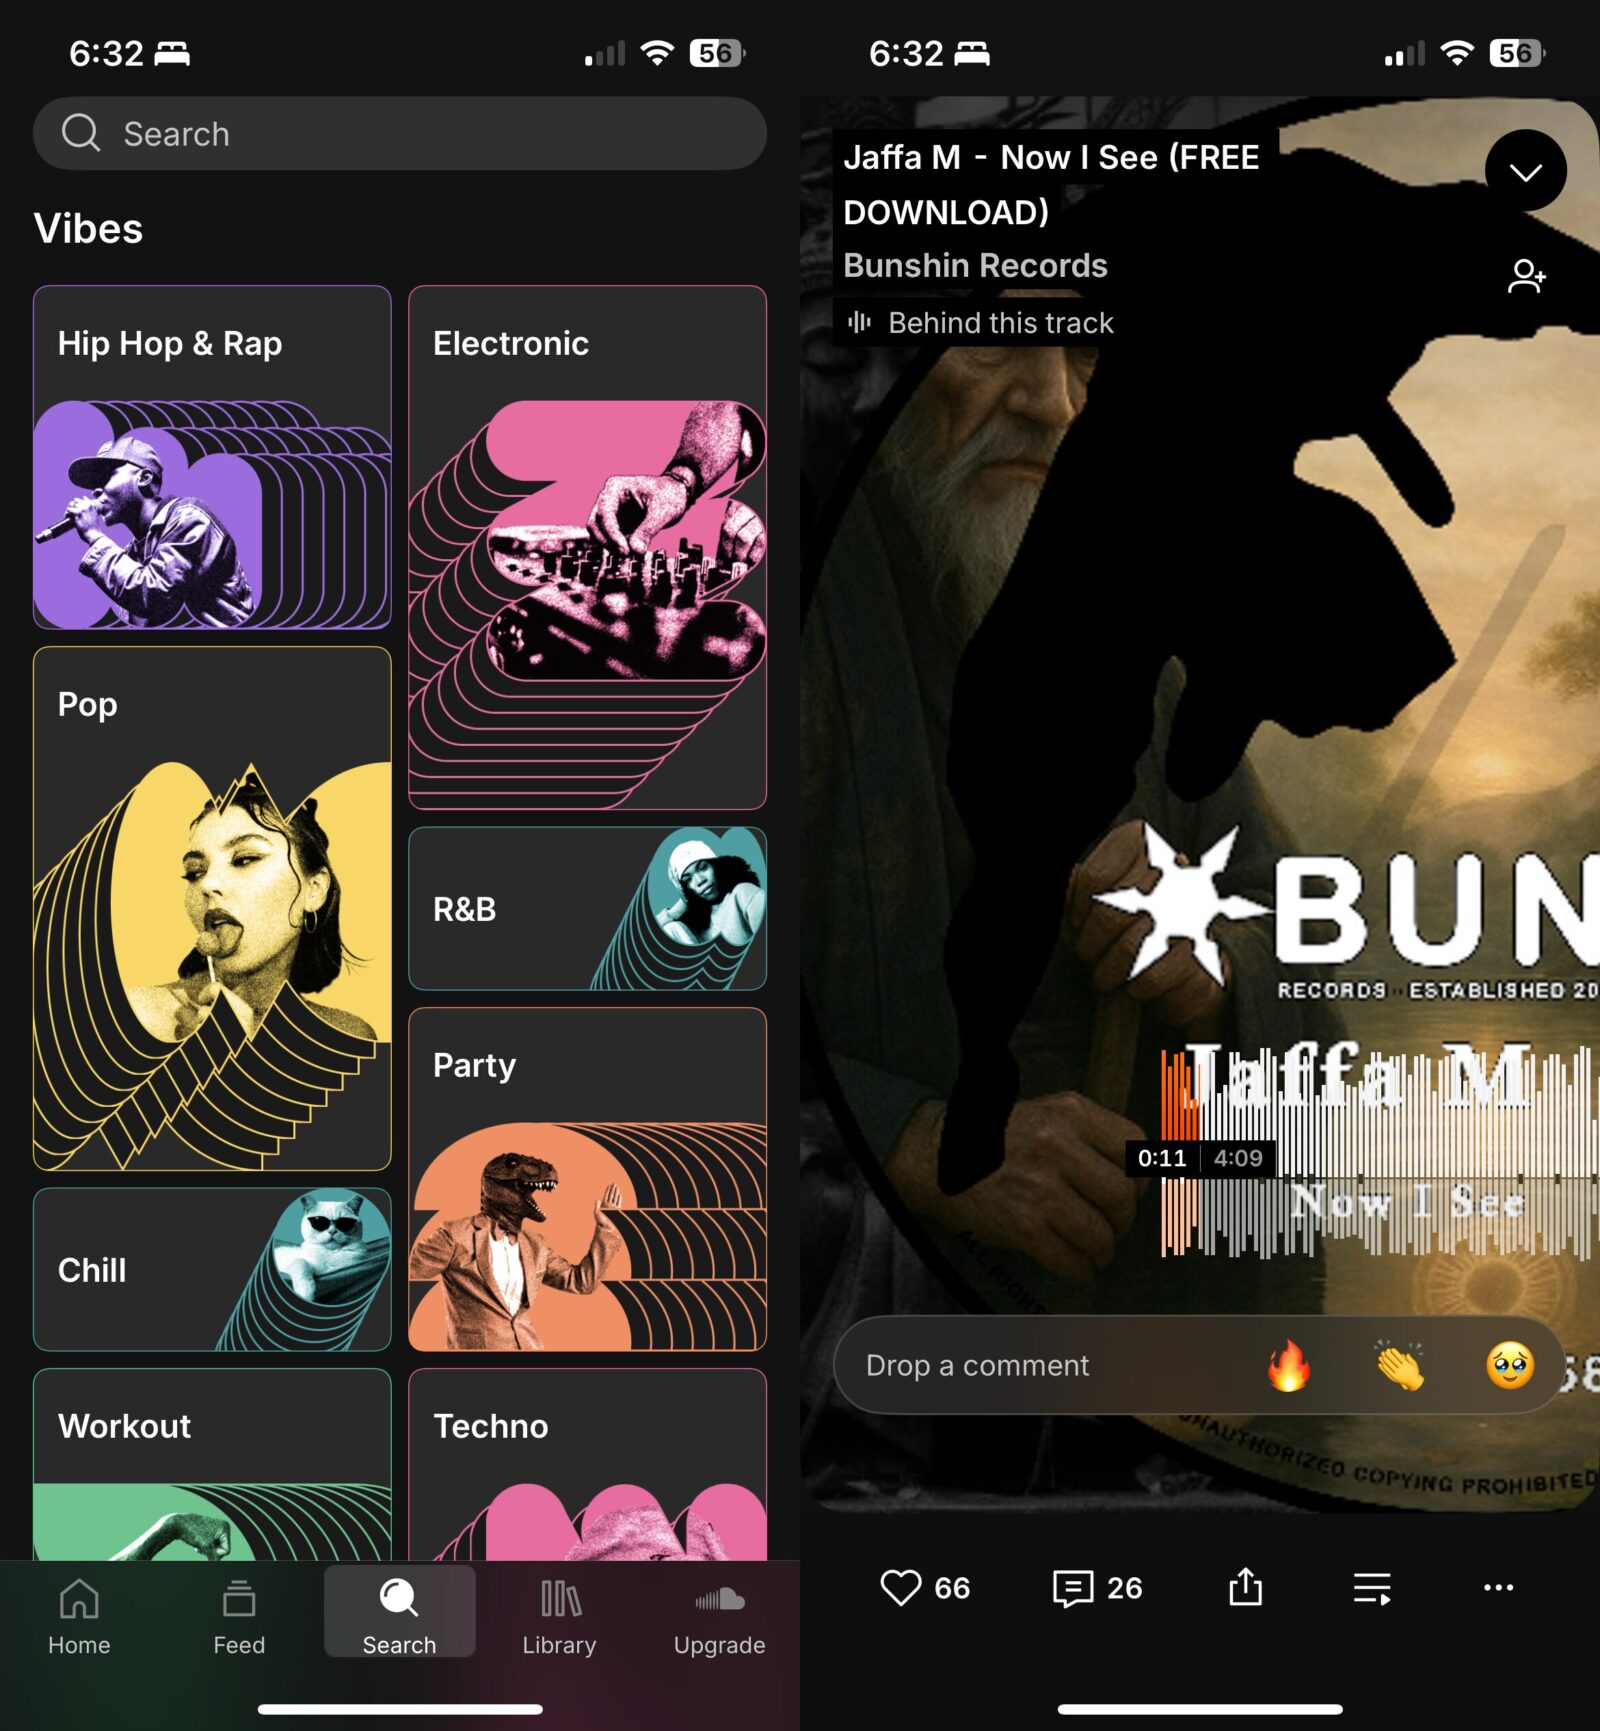This screenshot has width=1600, height=1731.
Task: Open the more options ellipsis
Action: pyautogui.click(x=1498, y=1587)
